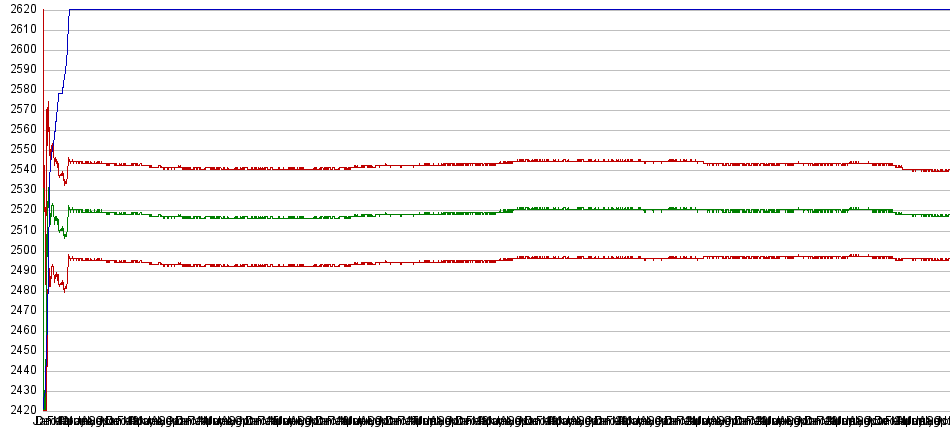Image resolution: width=950 pixels, height=435 pixels.
Task: Select the 2480 y-axis label
Action: [x=19, y=290]
